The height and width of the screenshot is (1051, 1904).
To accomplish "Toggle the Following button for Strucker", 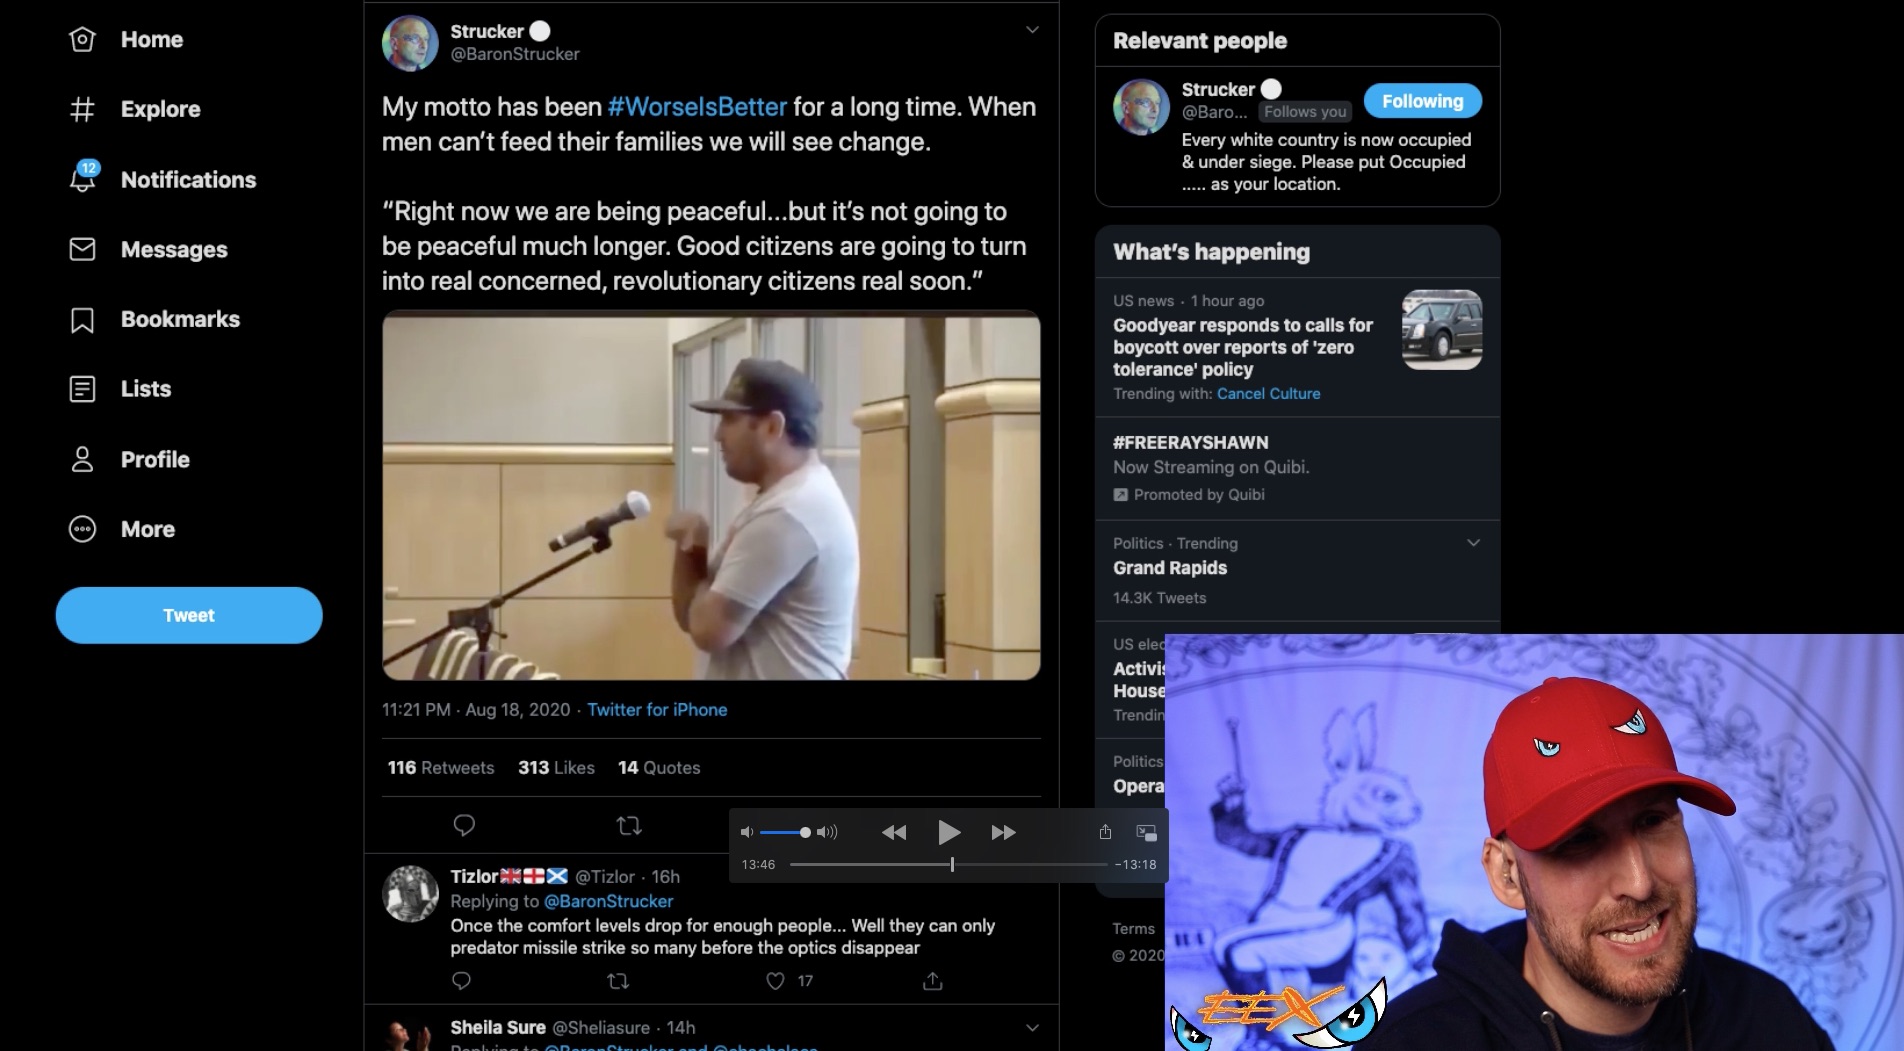I will [x=1422, y=101].
